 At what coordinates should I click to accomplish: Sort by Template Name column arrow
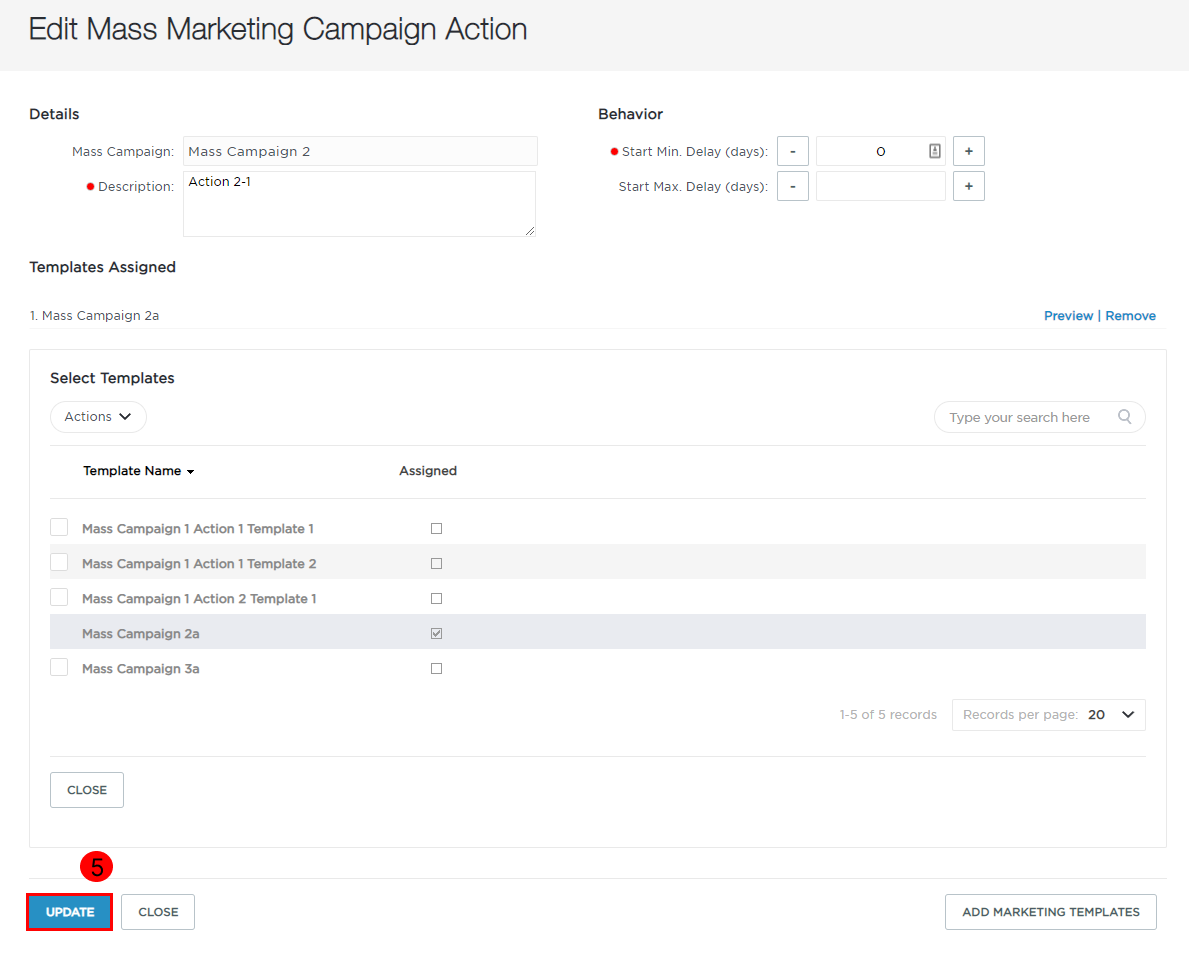pyautogui.click(x=190, y=472)
